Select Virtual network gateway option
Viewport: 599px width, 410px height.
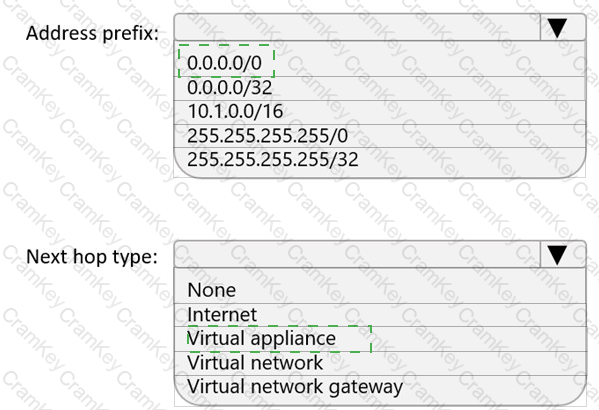point(380,387)
